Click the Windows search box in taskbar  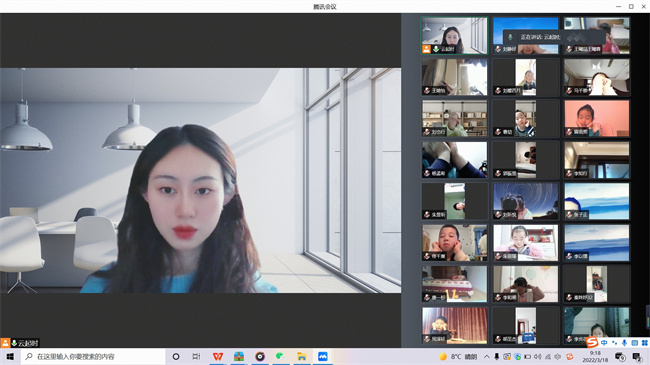click(x=93, y=356)
